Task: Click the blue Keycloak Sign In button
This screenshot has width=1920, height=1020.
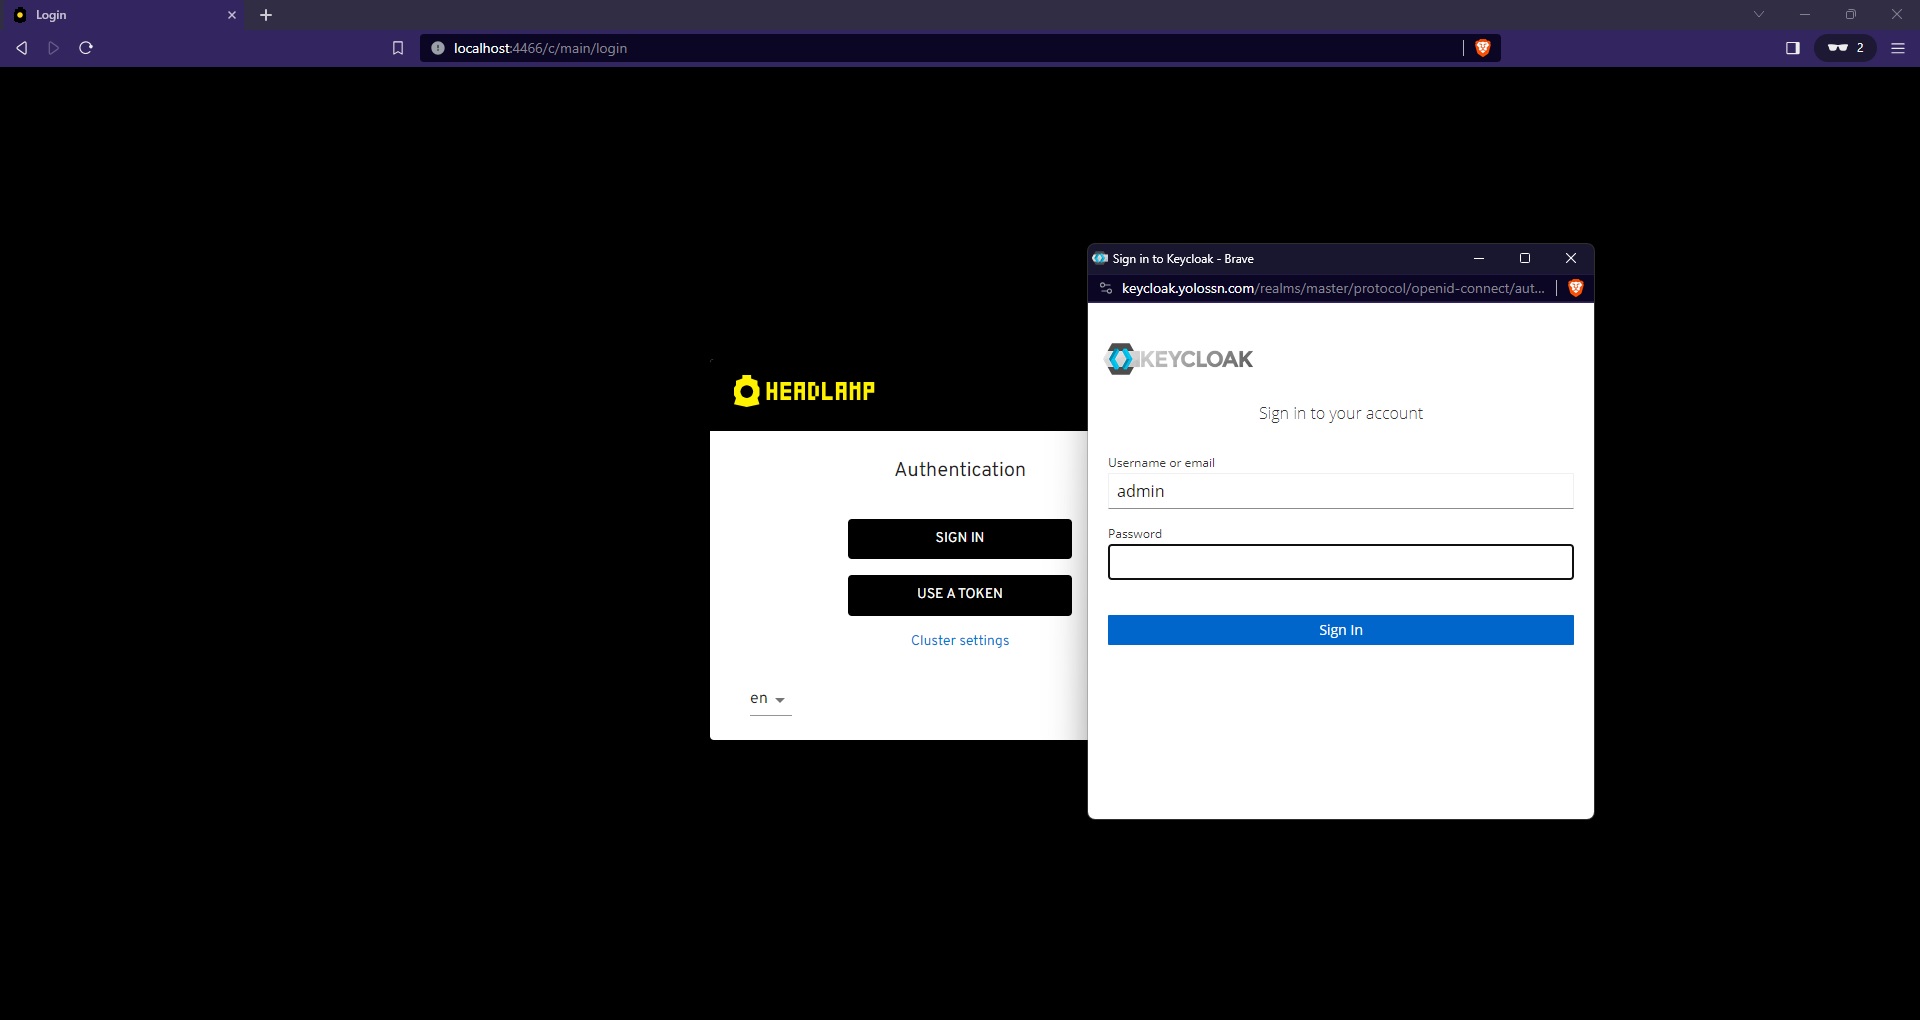Action: tap(1340, 630)
